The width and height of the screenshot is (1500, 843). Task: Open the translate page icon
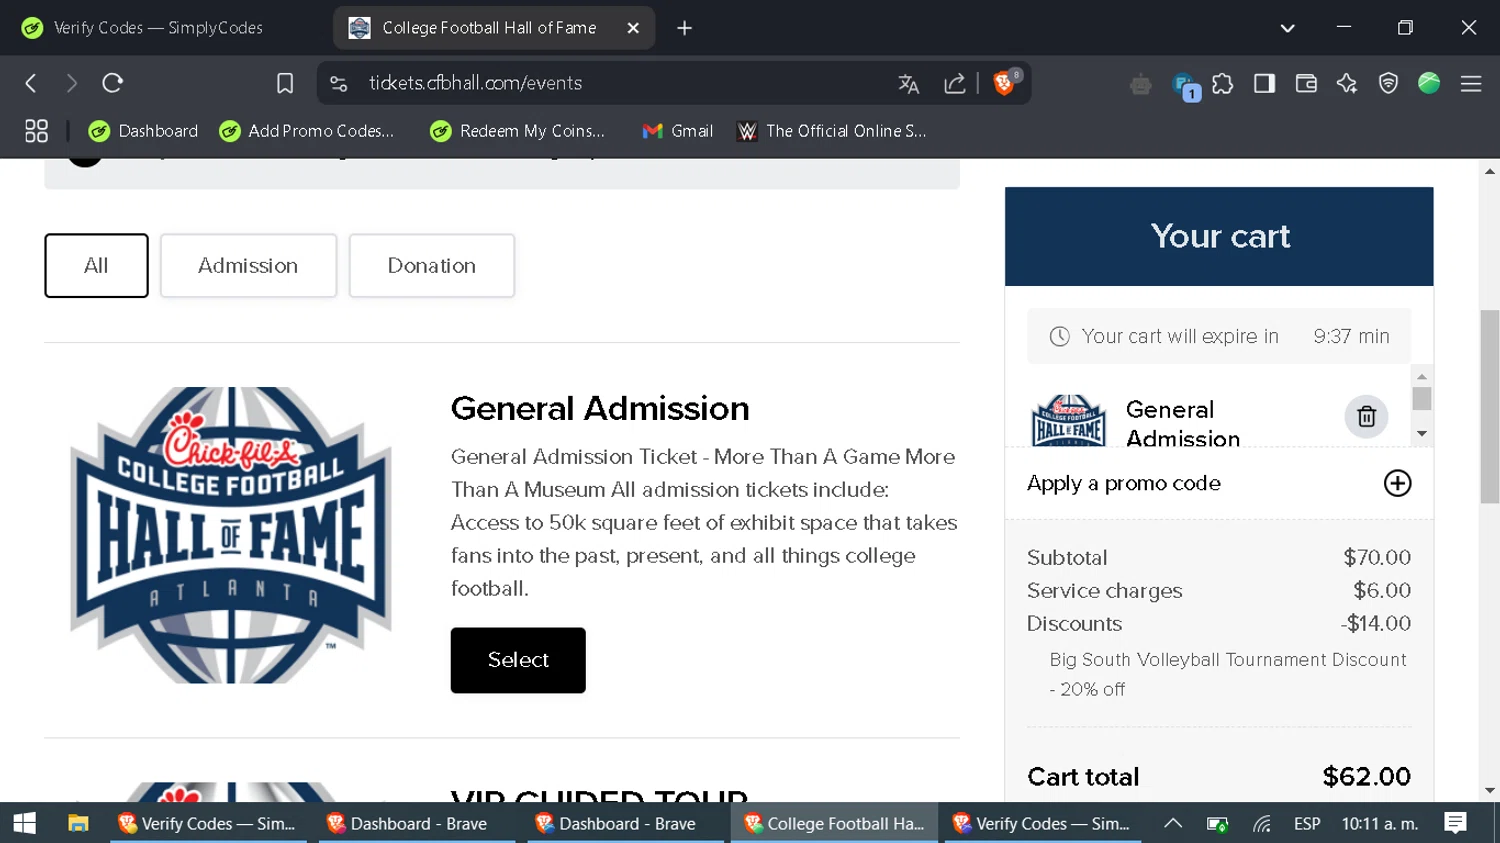[908, 84]
